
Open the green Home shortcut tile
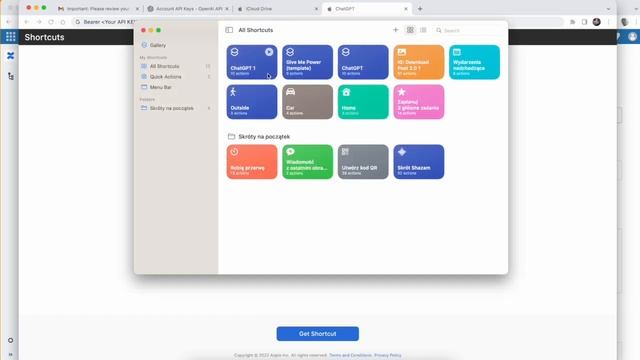[x=363, y=102]
